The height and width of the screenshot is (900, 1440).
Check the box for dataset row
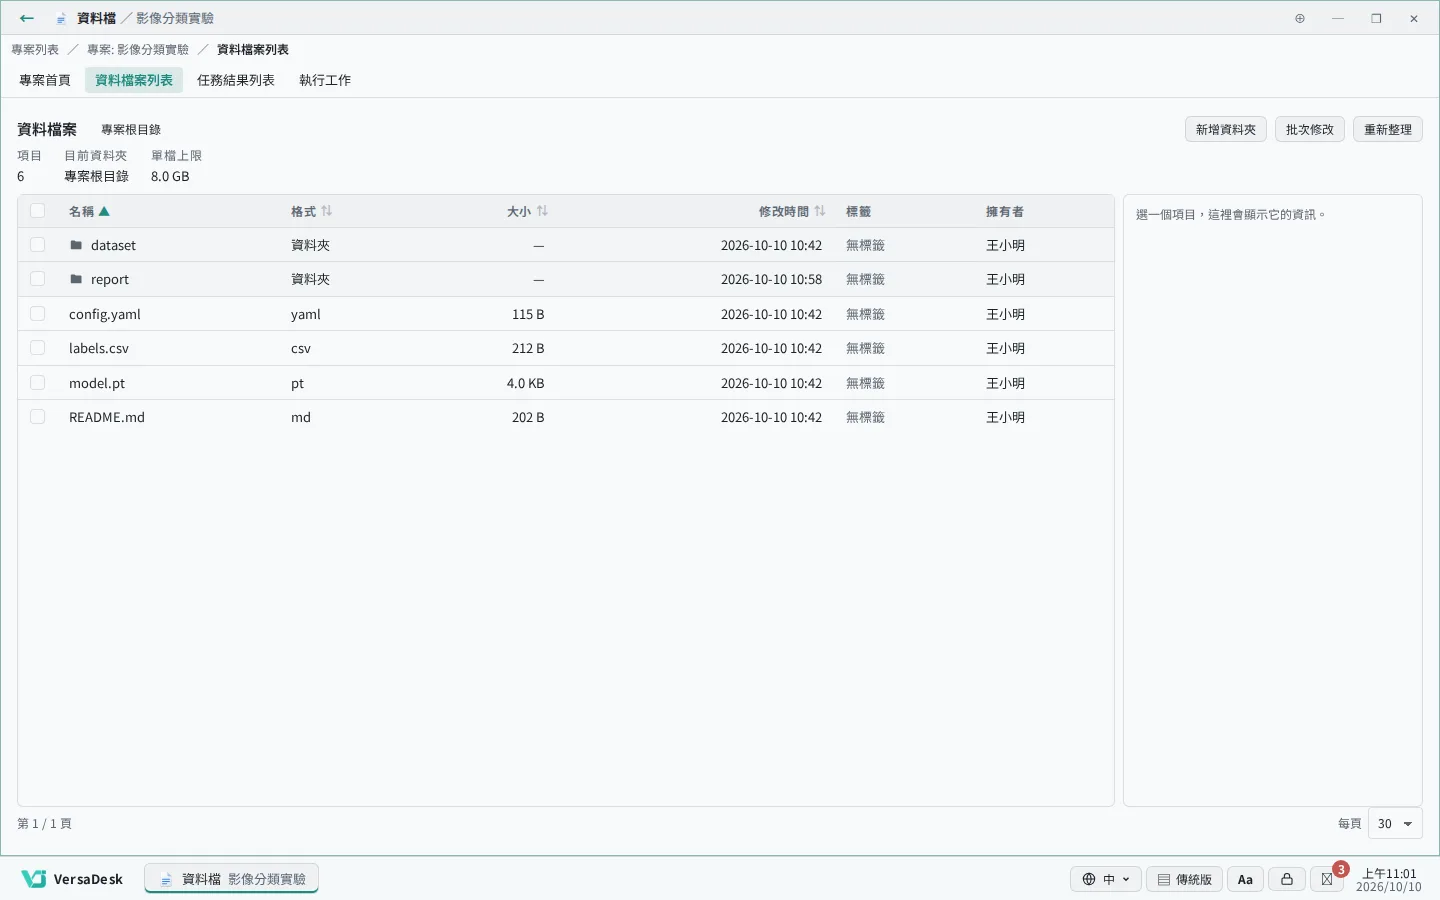[37, 245]
